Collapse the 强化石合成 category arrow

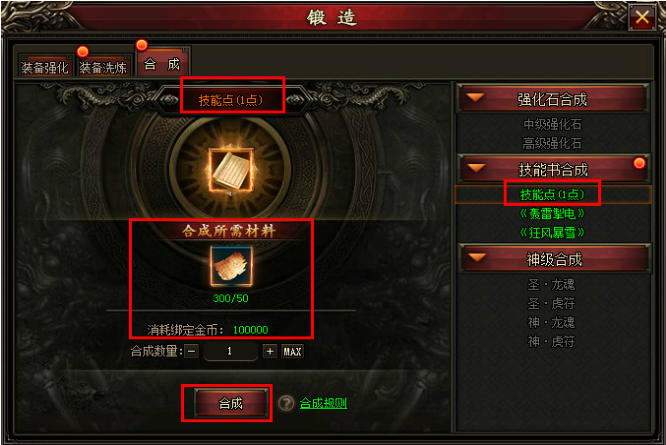pos(475,98)
